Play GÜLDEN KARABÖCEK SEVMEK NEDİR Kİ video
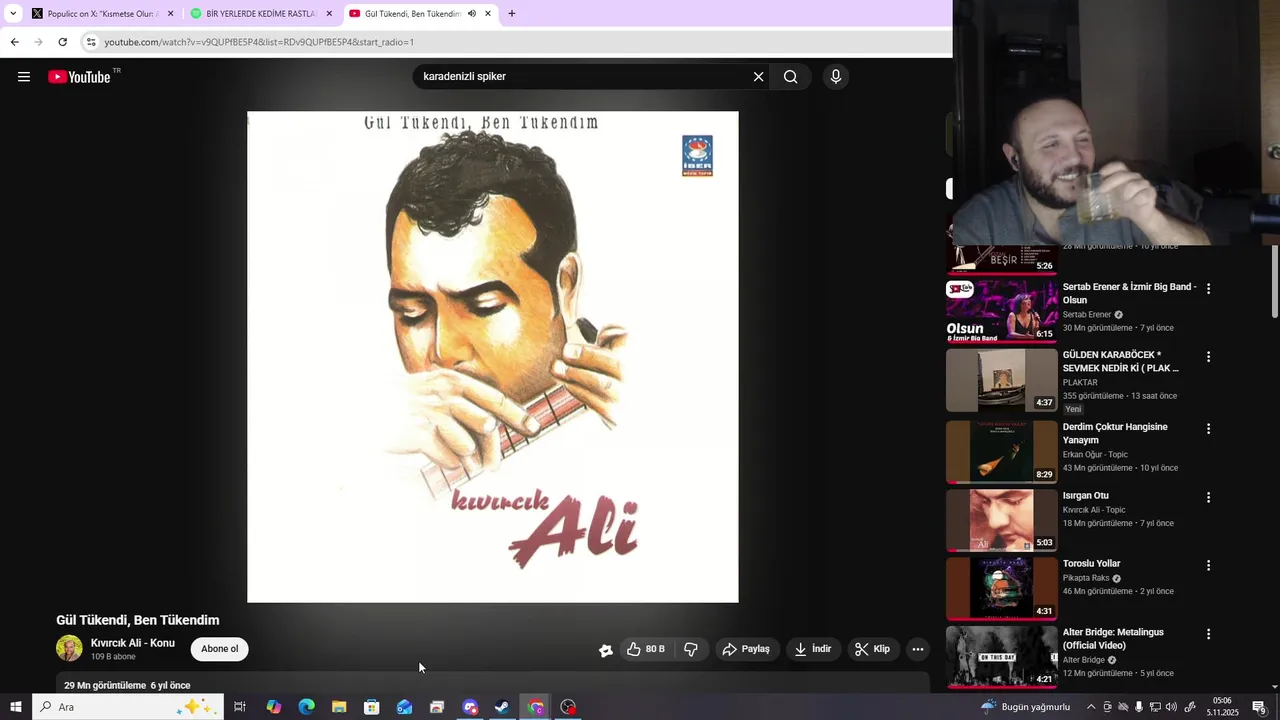The width and height of the screenshot is (1280, 720). [1001, 380]
